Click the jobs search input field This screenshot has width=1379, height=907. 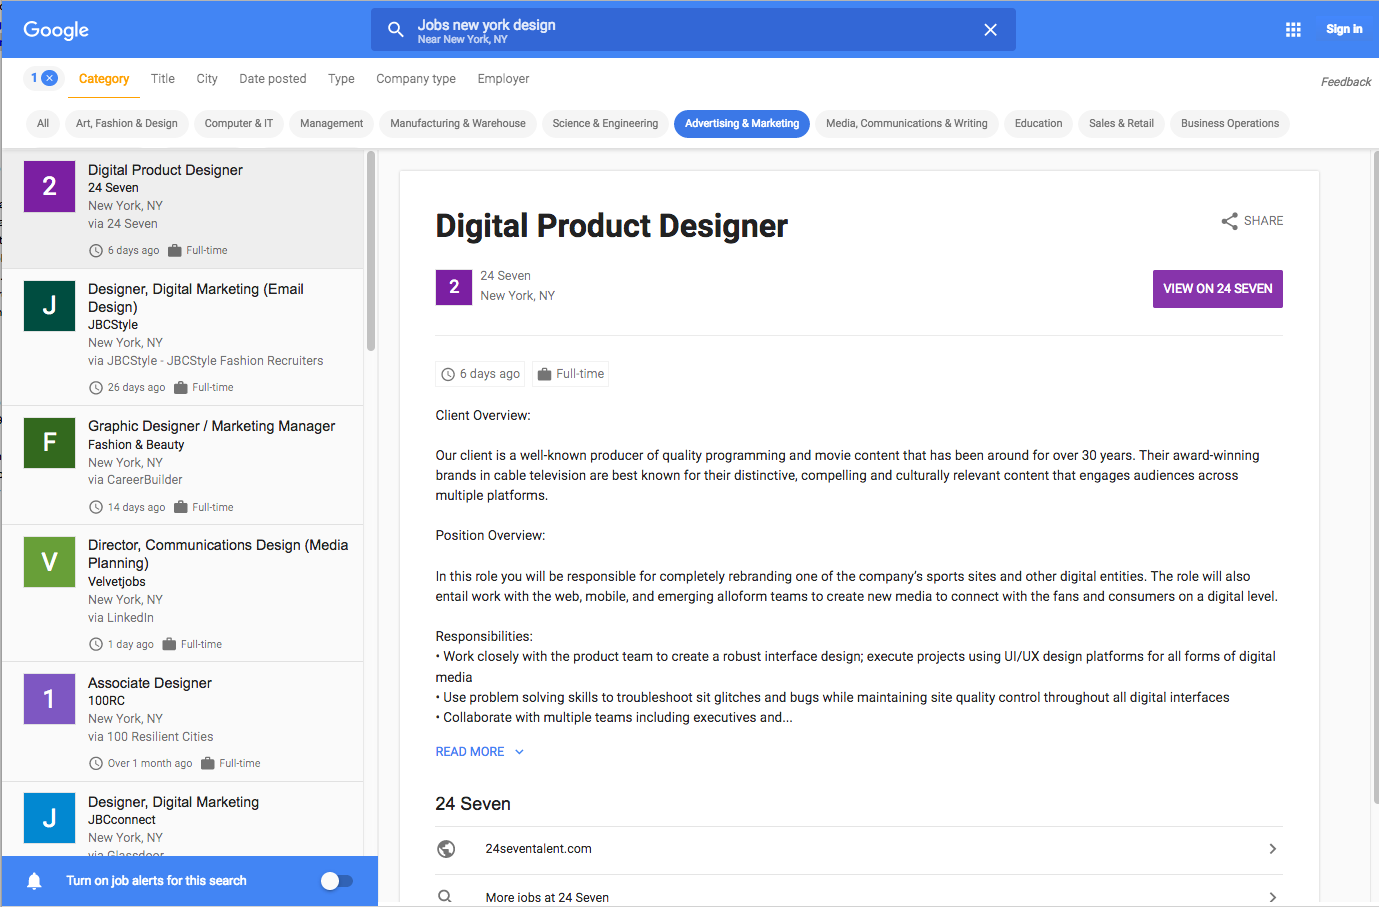(695, 30)
